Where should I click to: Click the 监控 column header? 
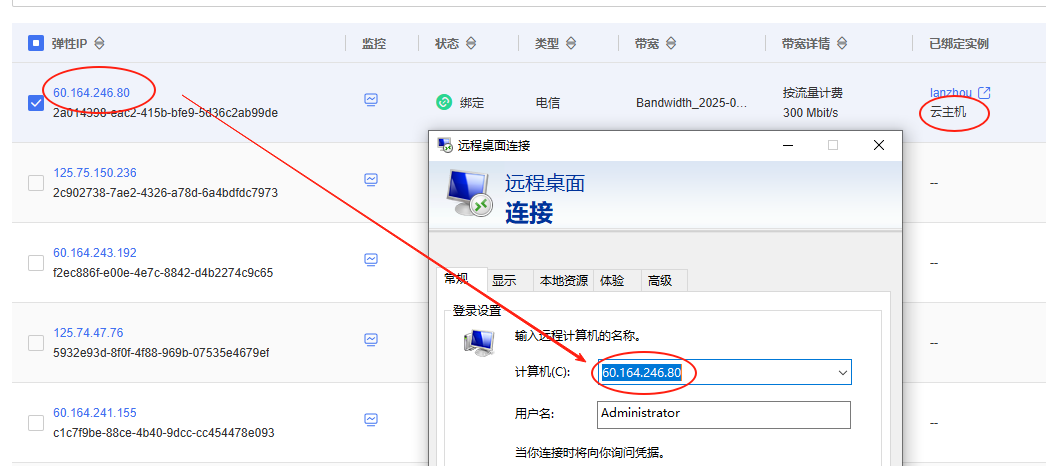point(374,43)
